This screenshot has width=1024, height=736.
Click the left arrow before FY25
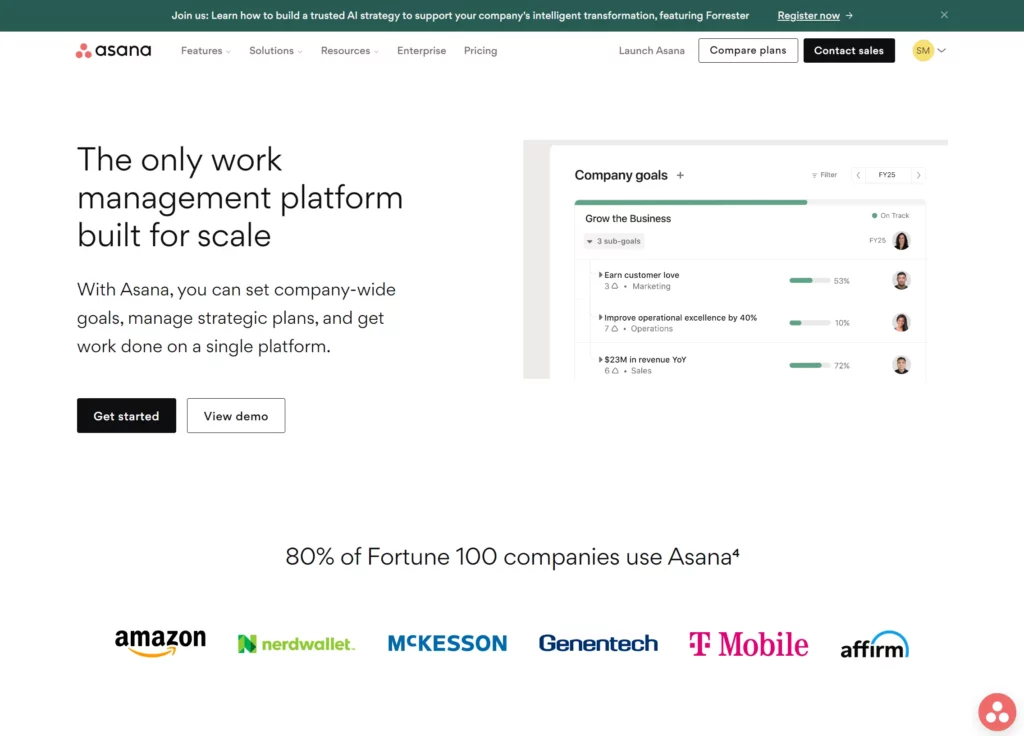(857, 174)
